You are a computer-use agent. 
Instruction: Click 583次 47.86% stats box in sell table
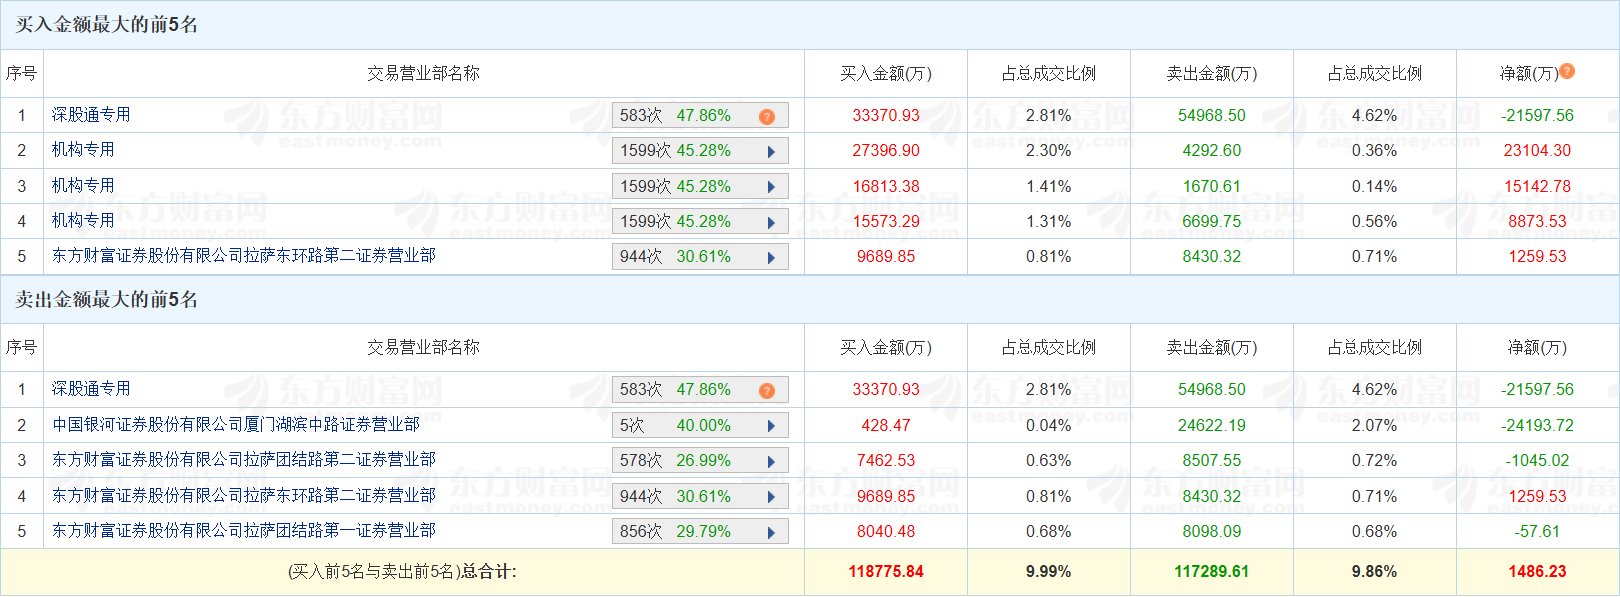700,390
